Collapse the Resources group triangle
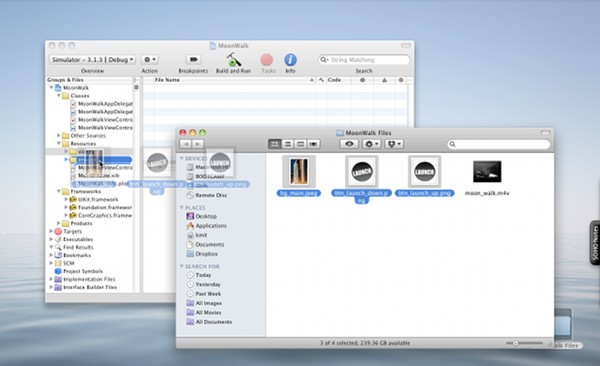Viewport: 600px width, 366px height. [59, 144]
